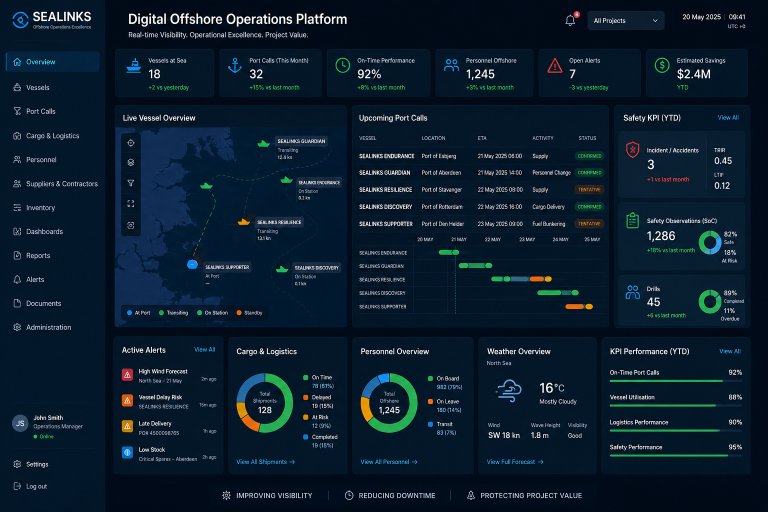The height and width of the screenshot is (512, 768).
Task: Select SEALINKS SUPPORTER blue port marker
Action: point(192,265)
